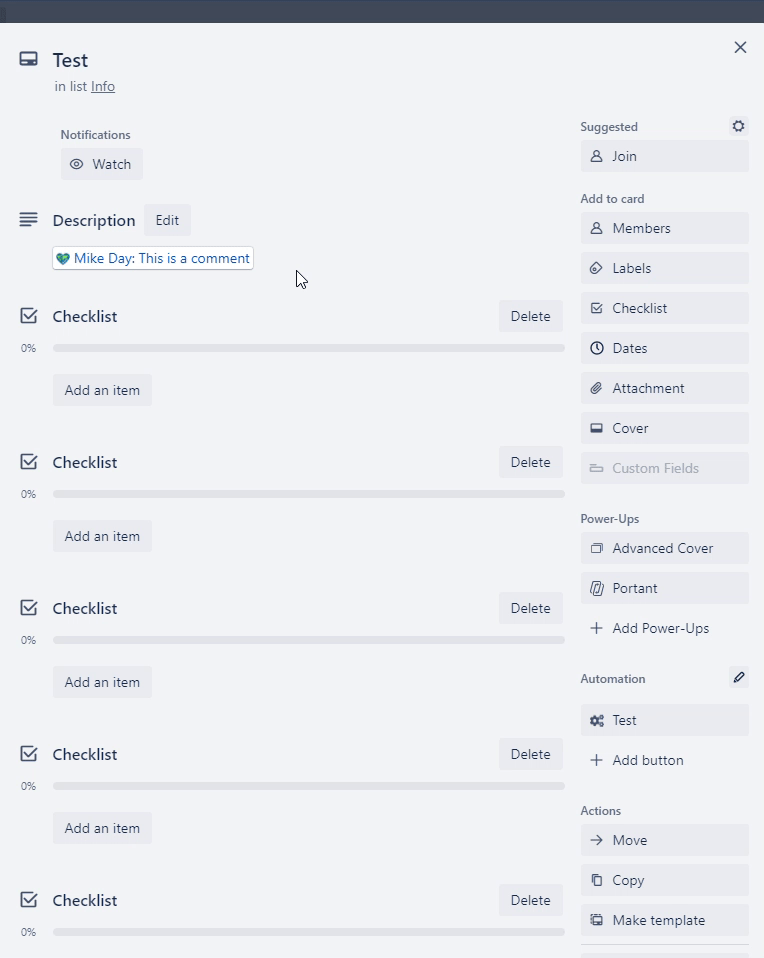Open the Info list link

[101, 86]
